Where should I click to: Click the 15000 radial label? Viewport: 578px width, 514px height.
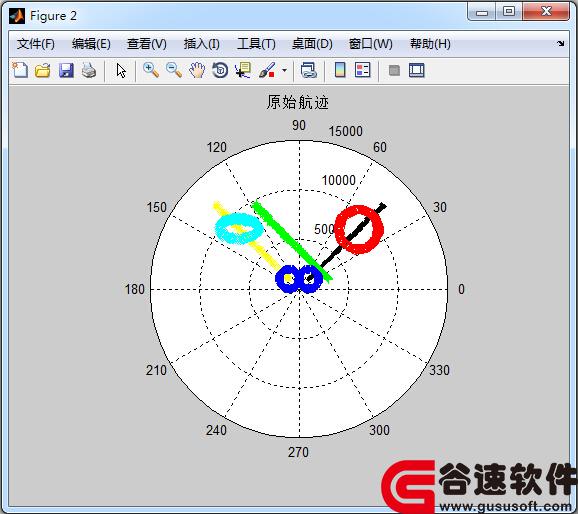(345, 131)
